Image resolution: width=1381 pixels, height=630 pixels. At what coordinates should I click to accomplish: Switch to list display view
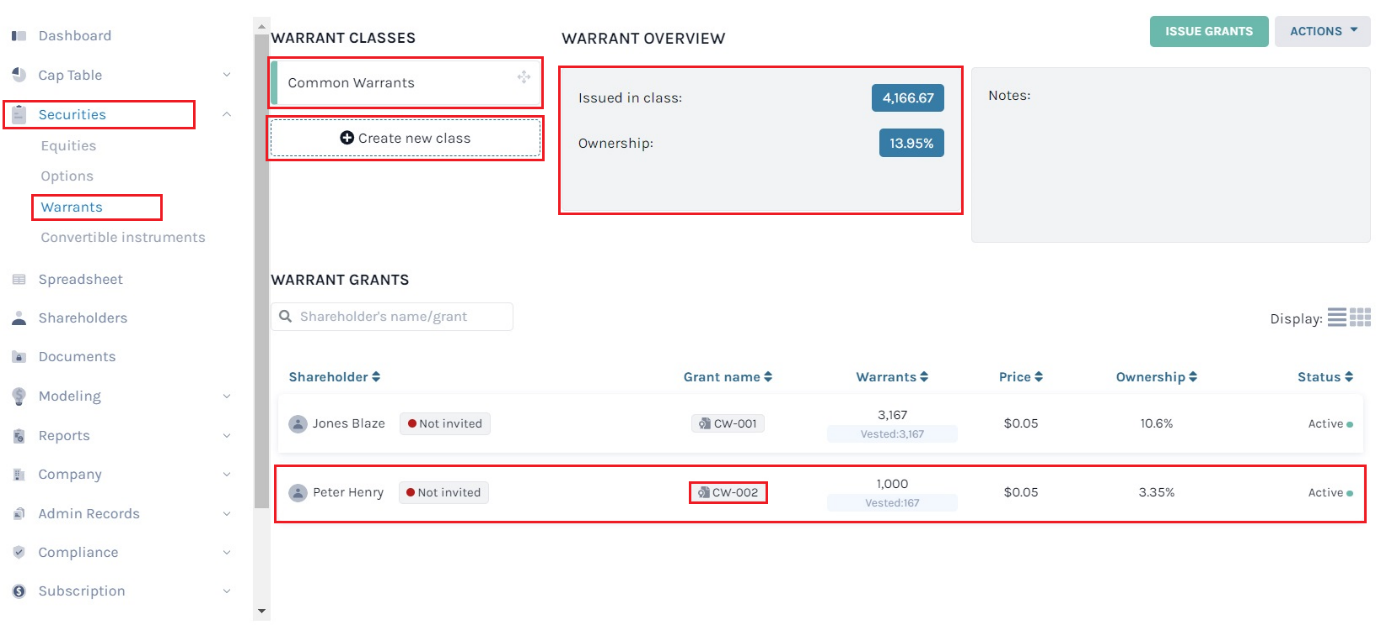coord(1337,317)
